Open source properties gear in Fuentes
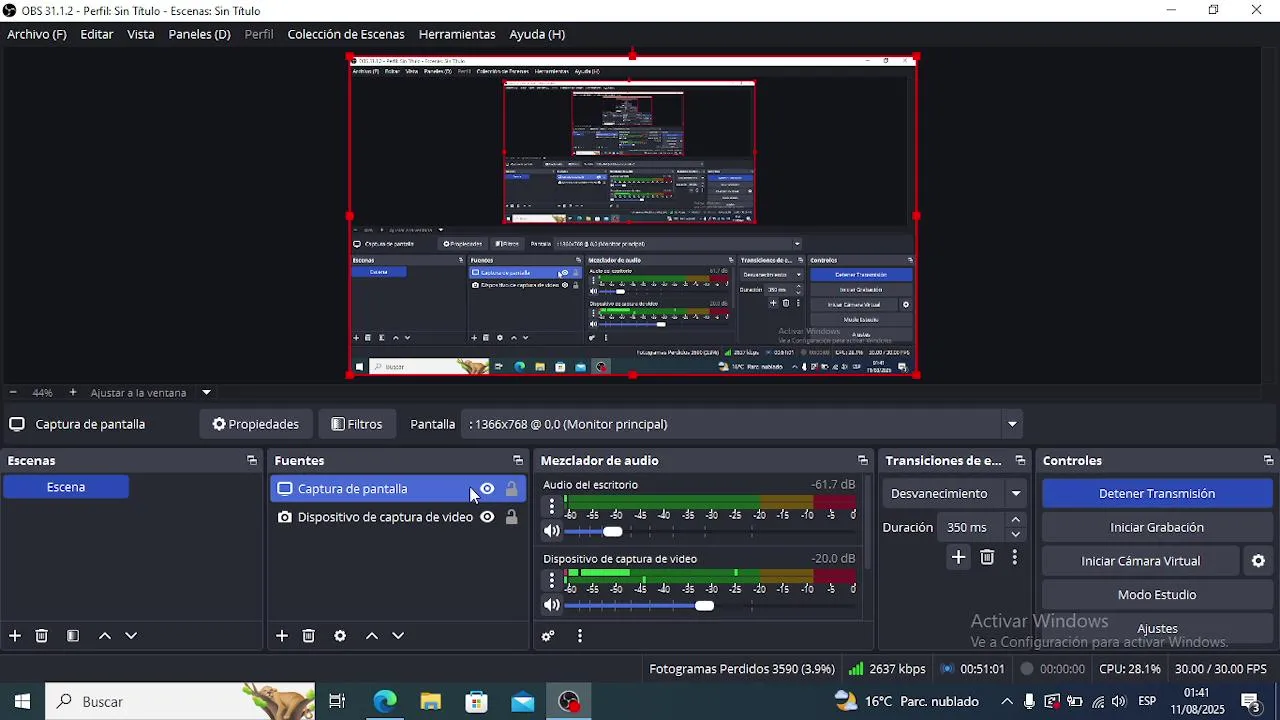This screenshot has height=720, width=1280. click(x=340, y=636)
